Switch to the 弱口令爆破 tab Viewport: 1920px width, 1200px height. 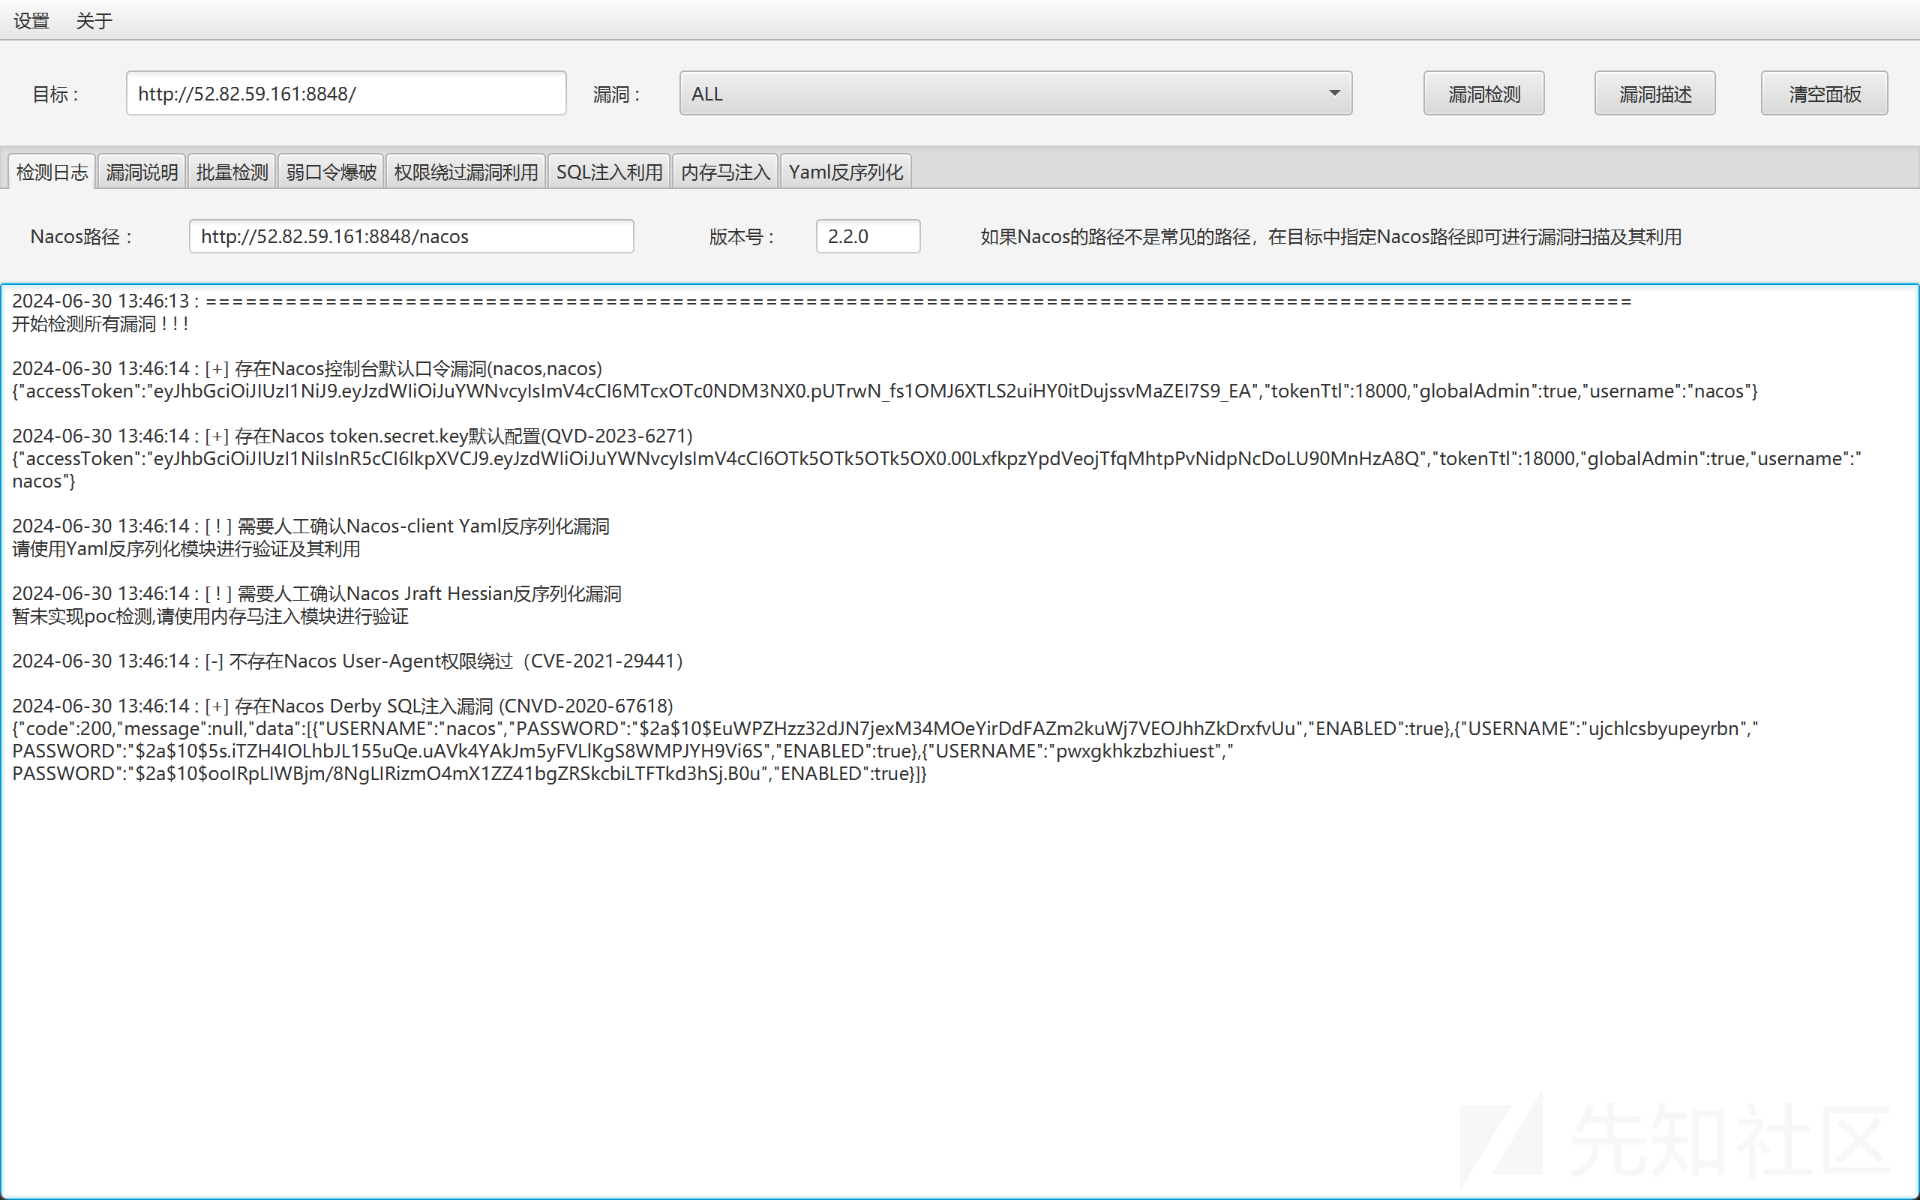(331, 172)
